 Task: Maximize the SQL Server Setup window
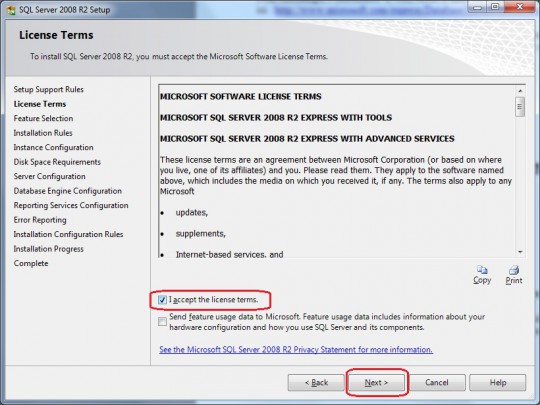tap(495, 7)
